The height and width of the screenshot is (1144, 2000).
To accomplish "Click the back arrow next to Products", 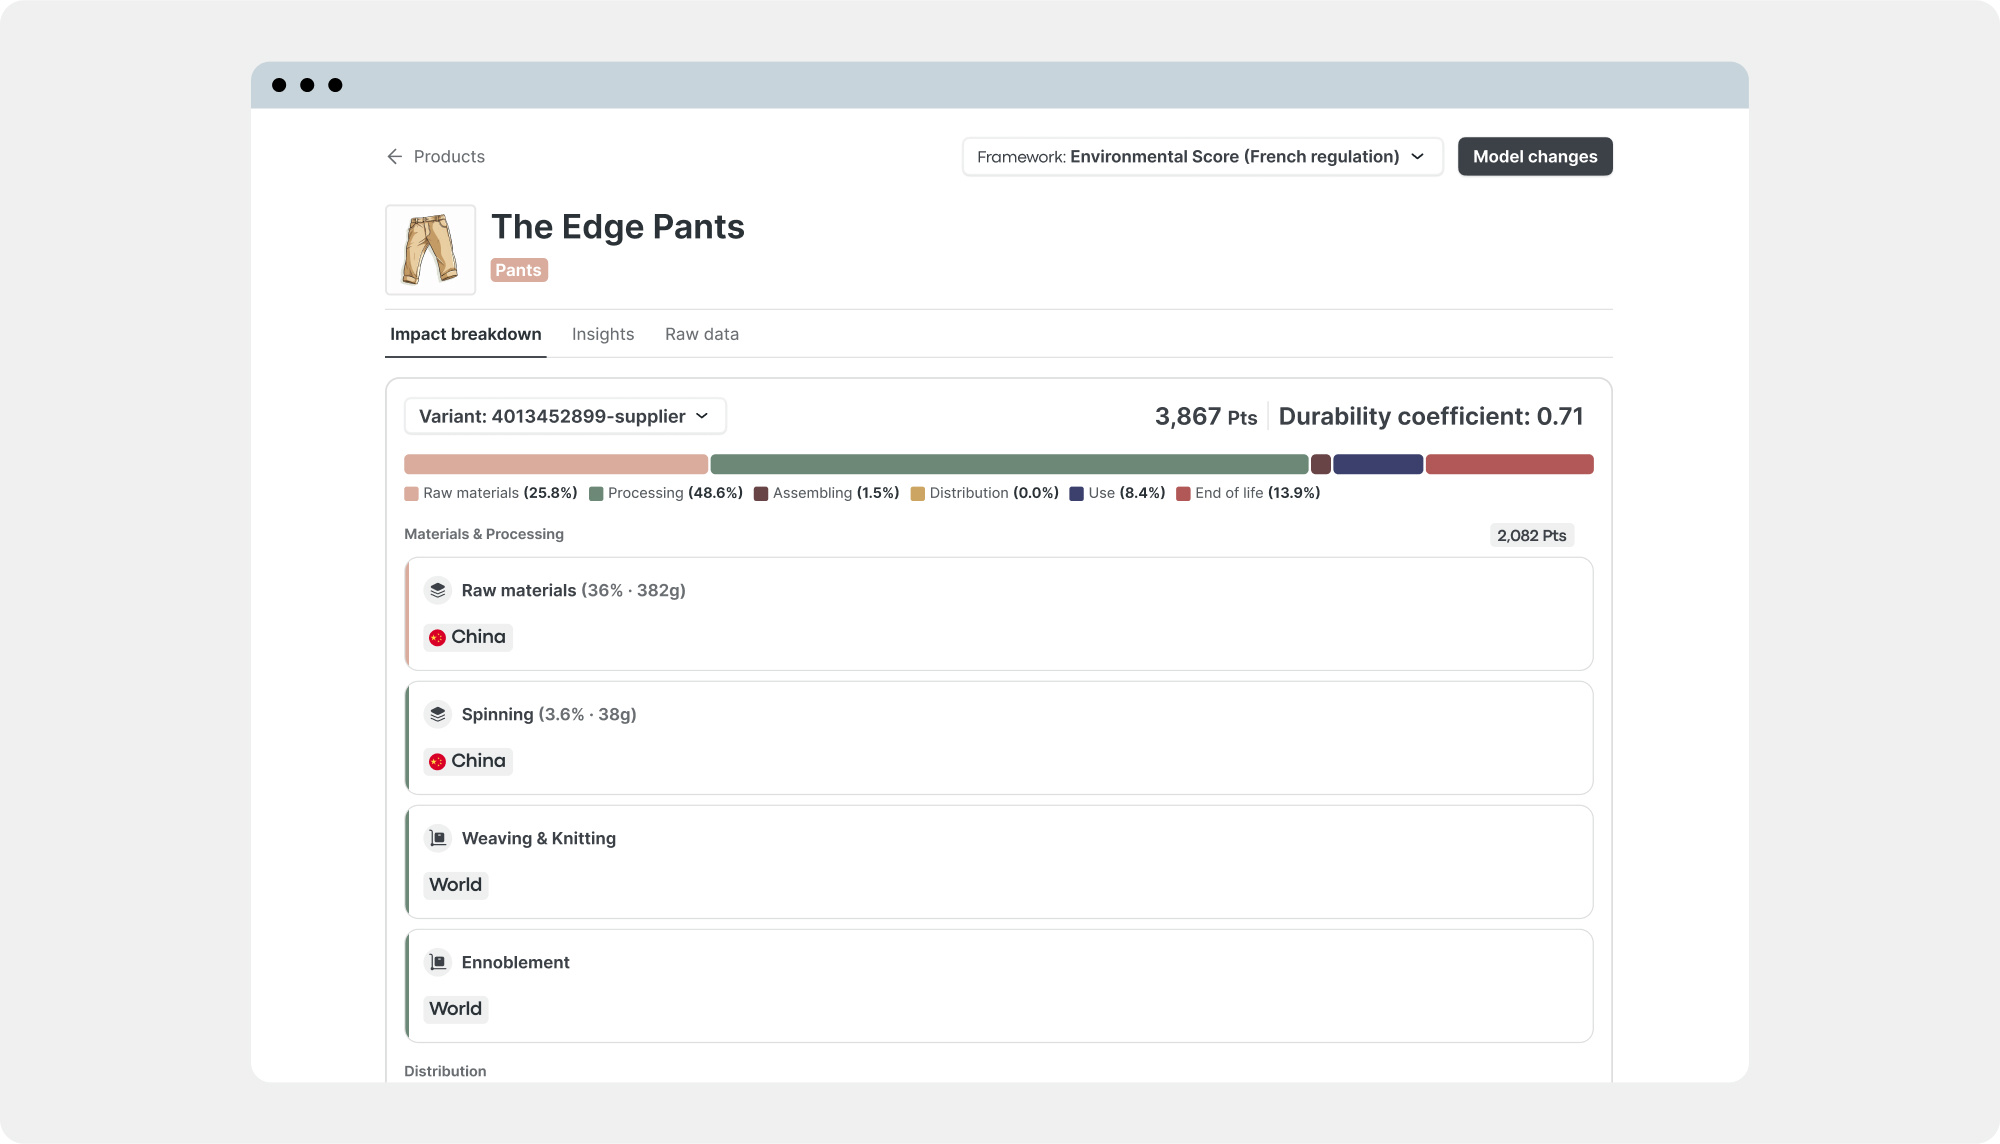I will coord(395,157).
